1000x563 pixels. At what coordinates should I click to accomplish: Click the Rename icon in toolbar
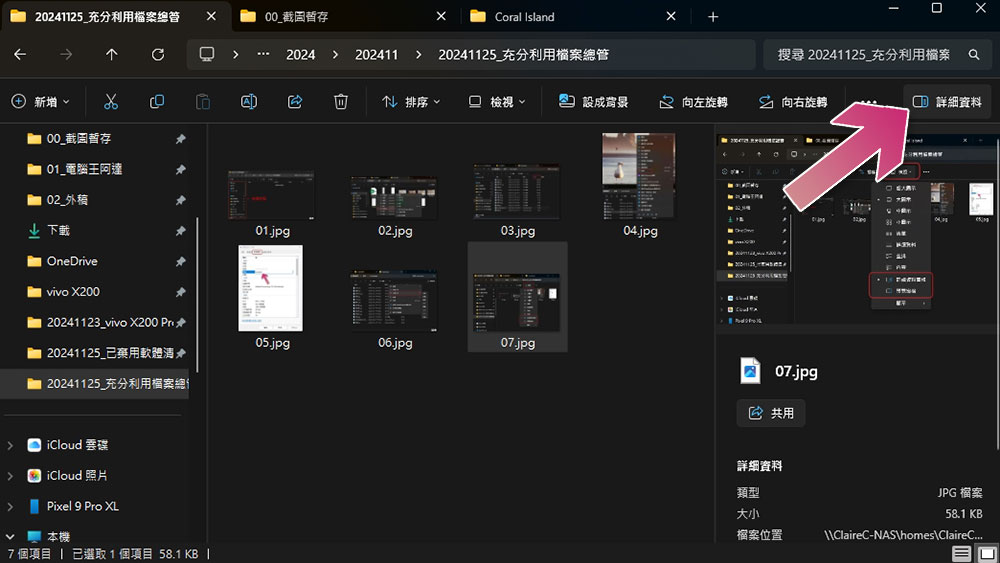click(249, 101)
